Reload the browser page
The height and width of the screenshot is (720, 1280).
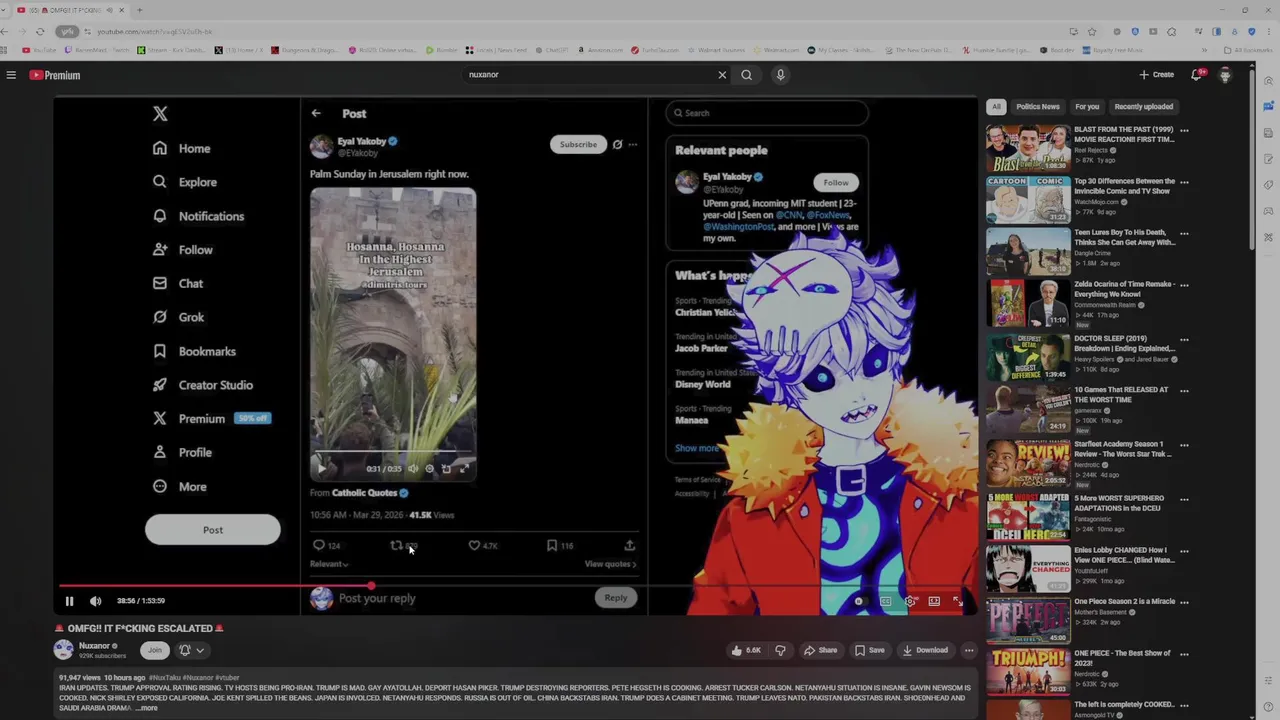click(40, 31)
